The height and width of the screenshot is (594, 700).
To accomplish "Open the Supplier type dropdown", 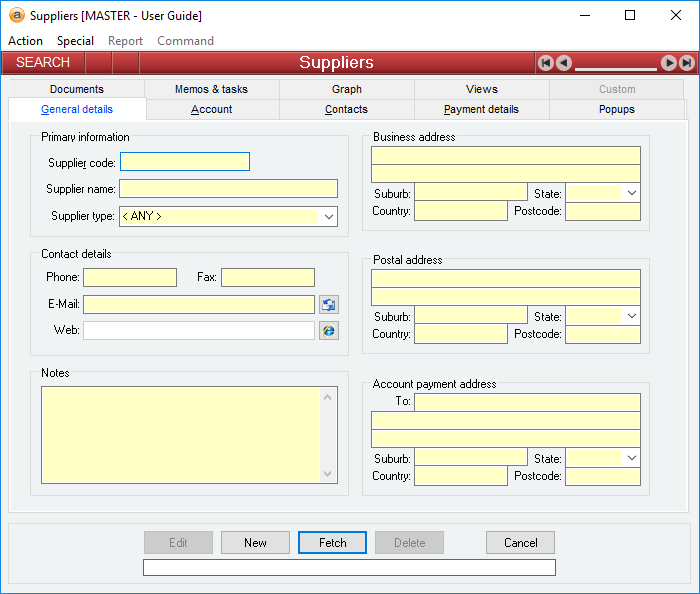I will [x=328, y=216].
